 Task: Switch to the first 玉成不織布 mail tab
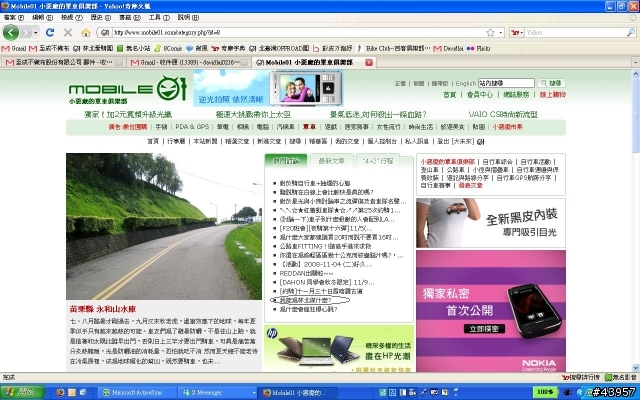tap(64, 62)
